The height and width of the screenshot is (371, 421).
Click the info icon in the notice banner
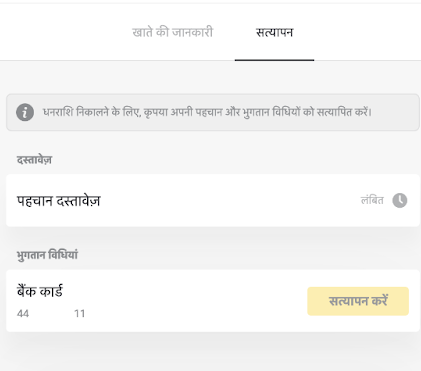point(25,112)
